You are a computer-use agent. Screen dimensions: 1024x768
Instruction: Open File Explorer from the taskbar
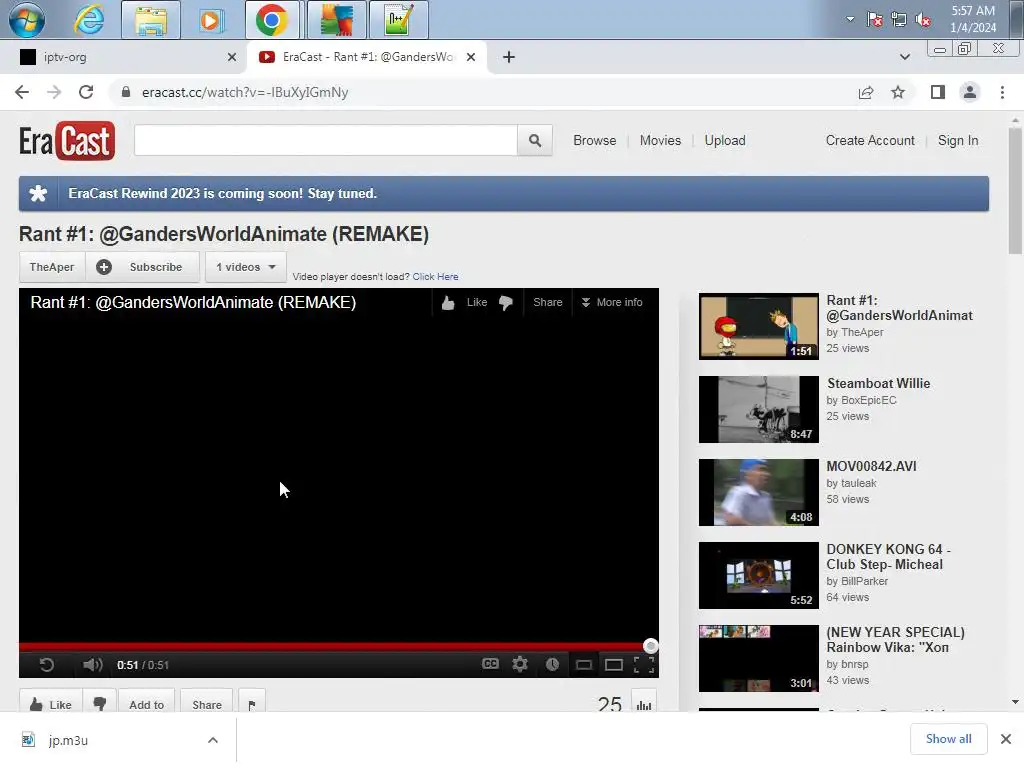151,20
